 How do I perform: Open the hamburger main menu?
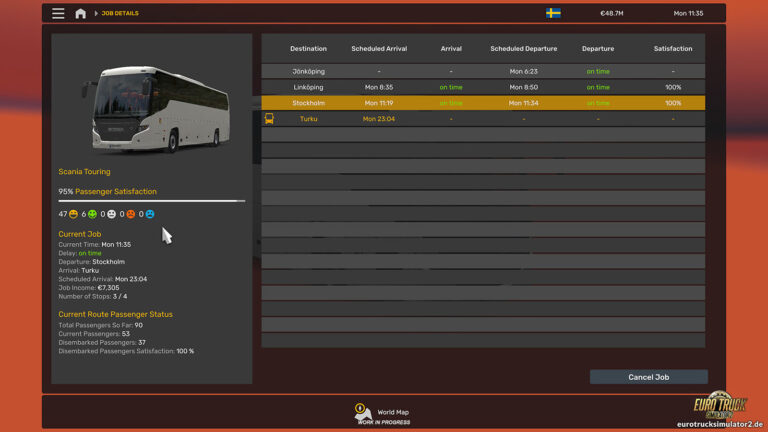(x=58, y=14)
